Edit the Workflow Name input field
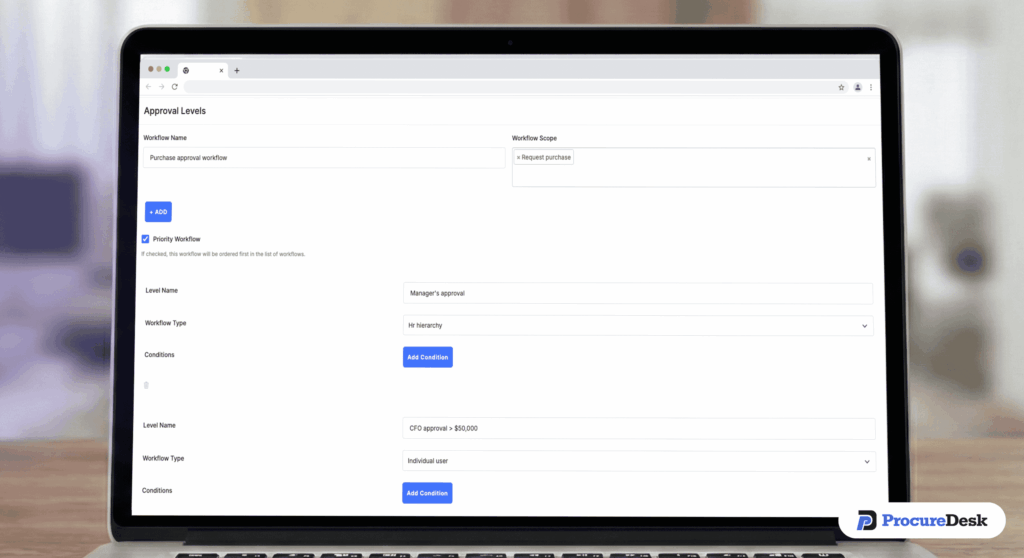 (x=324, y=157)
